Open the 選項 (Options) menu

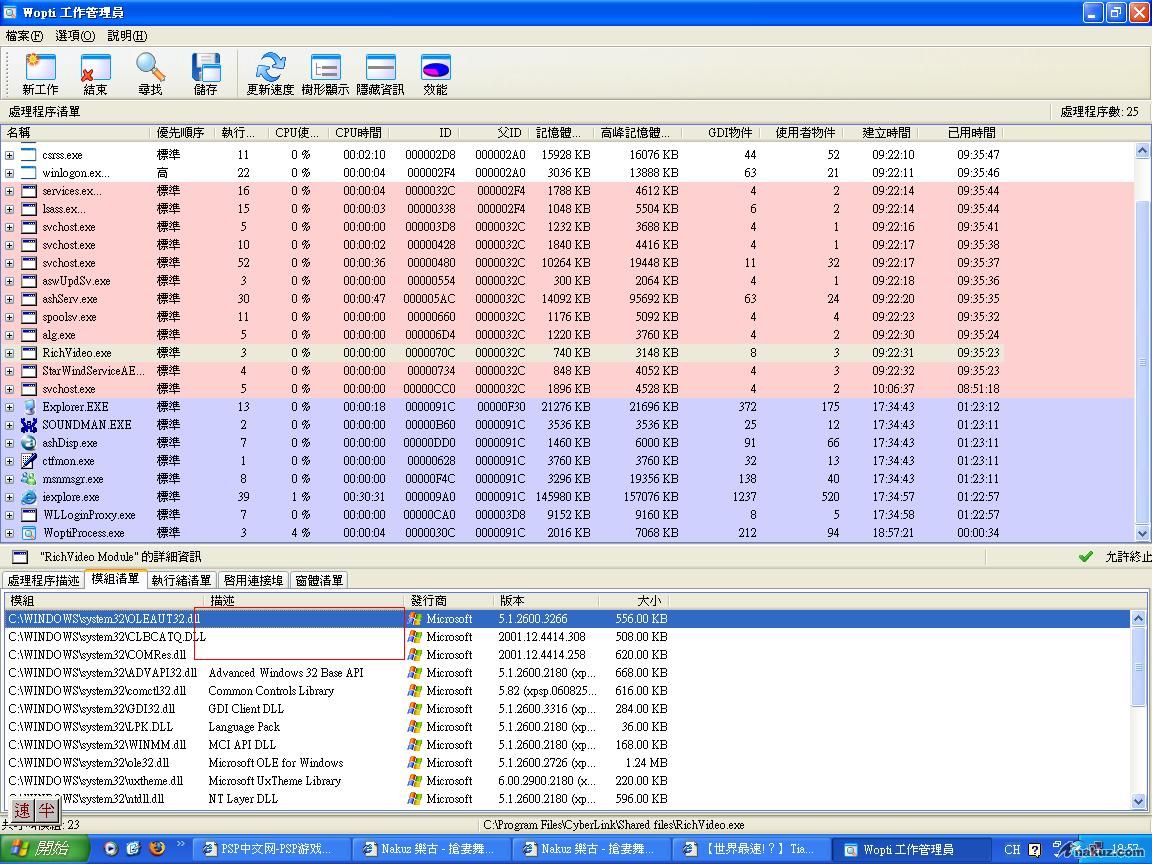[x=75, y=36]
